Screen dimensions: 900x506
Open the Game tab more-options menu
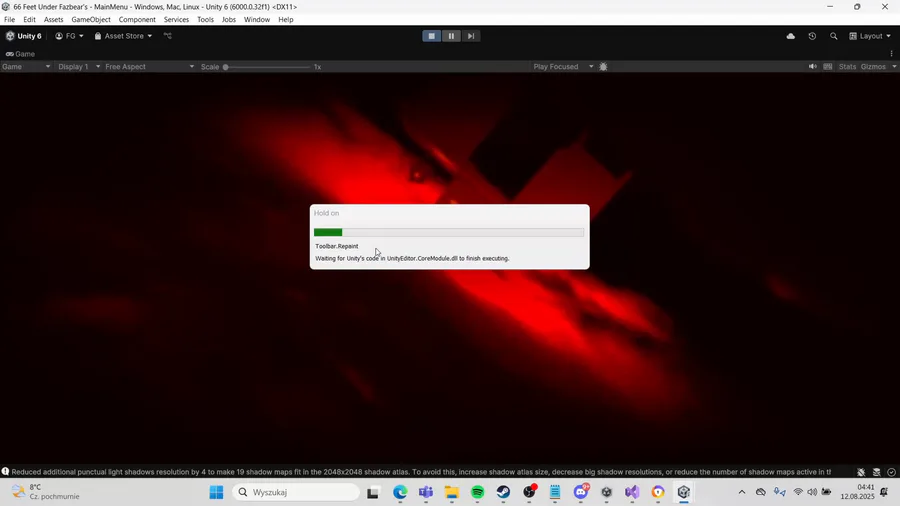tap(891, 53)
